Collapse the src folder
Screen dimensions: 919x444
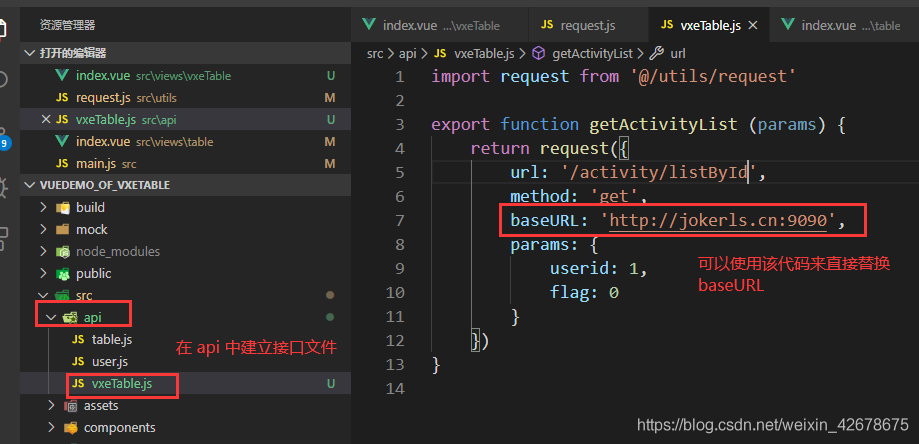tap(43, 295)
